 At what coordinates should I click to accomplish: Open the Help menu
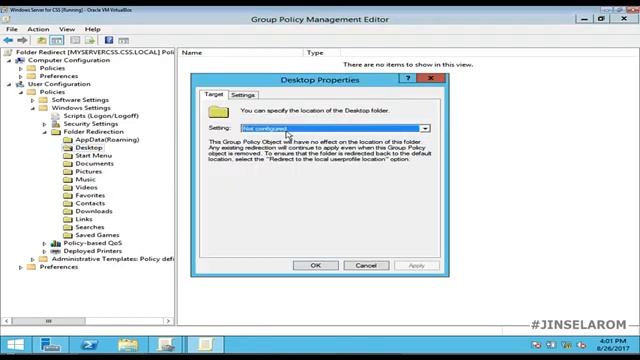point(93,29)
